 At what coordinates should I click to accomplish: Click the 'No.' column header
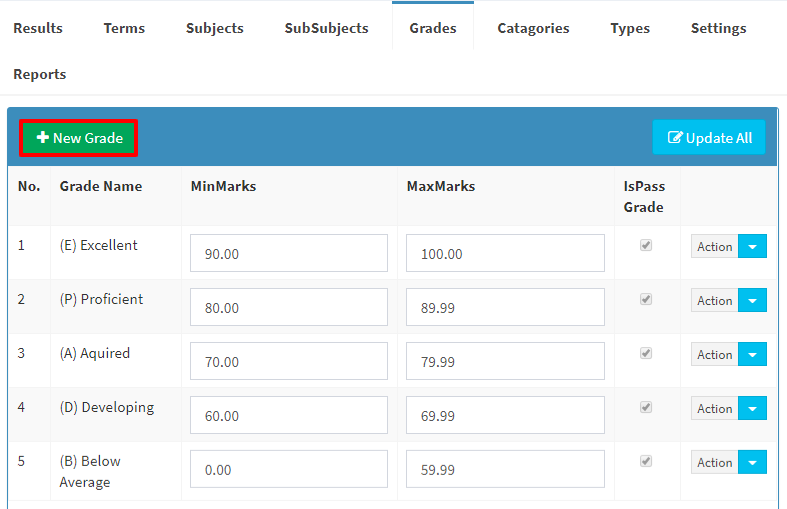point(29,186)
